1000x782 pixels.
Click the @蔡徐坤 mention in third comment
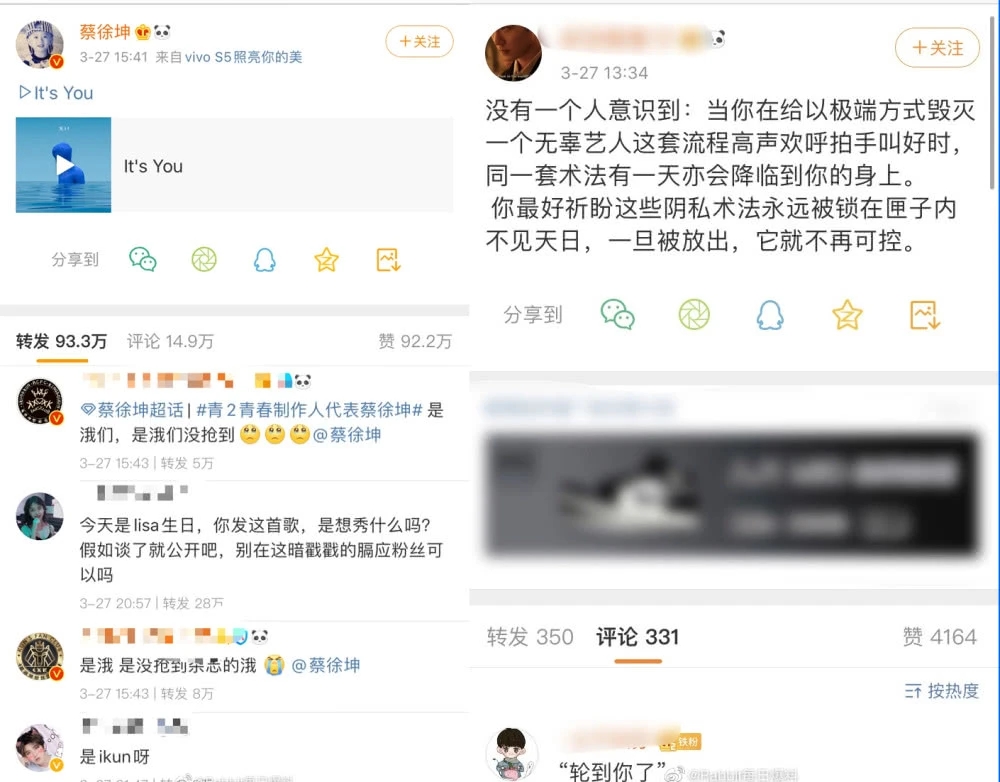[326, 665]
